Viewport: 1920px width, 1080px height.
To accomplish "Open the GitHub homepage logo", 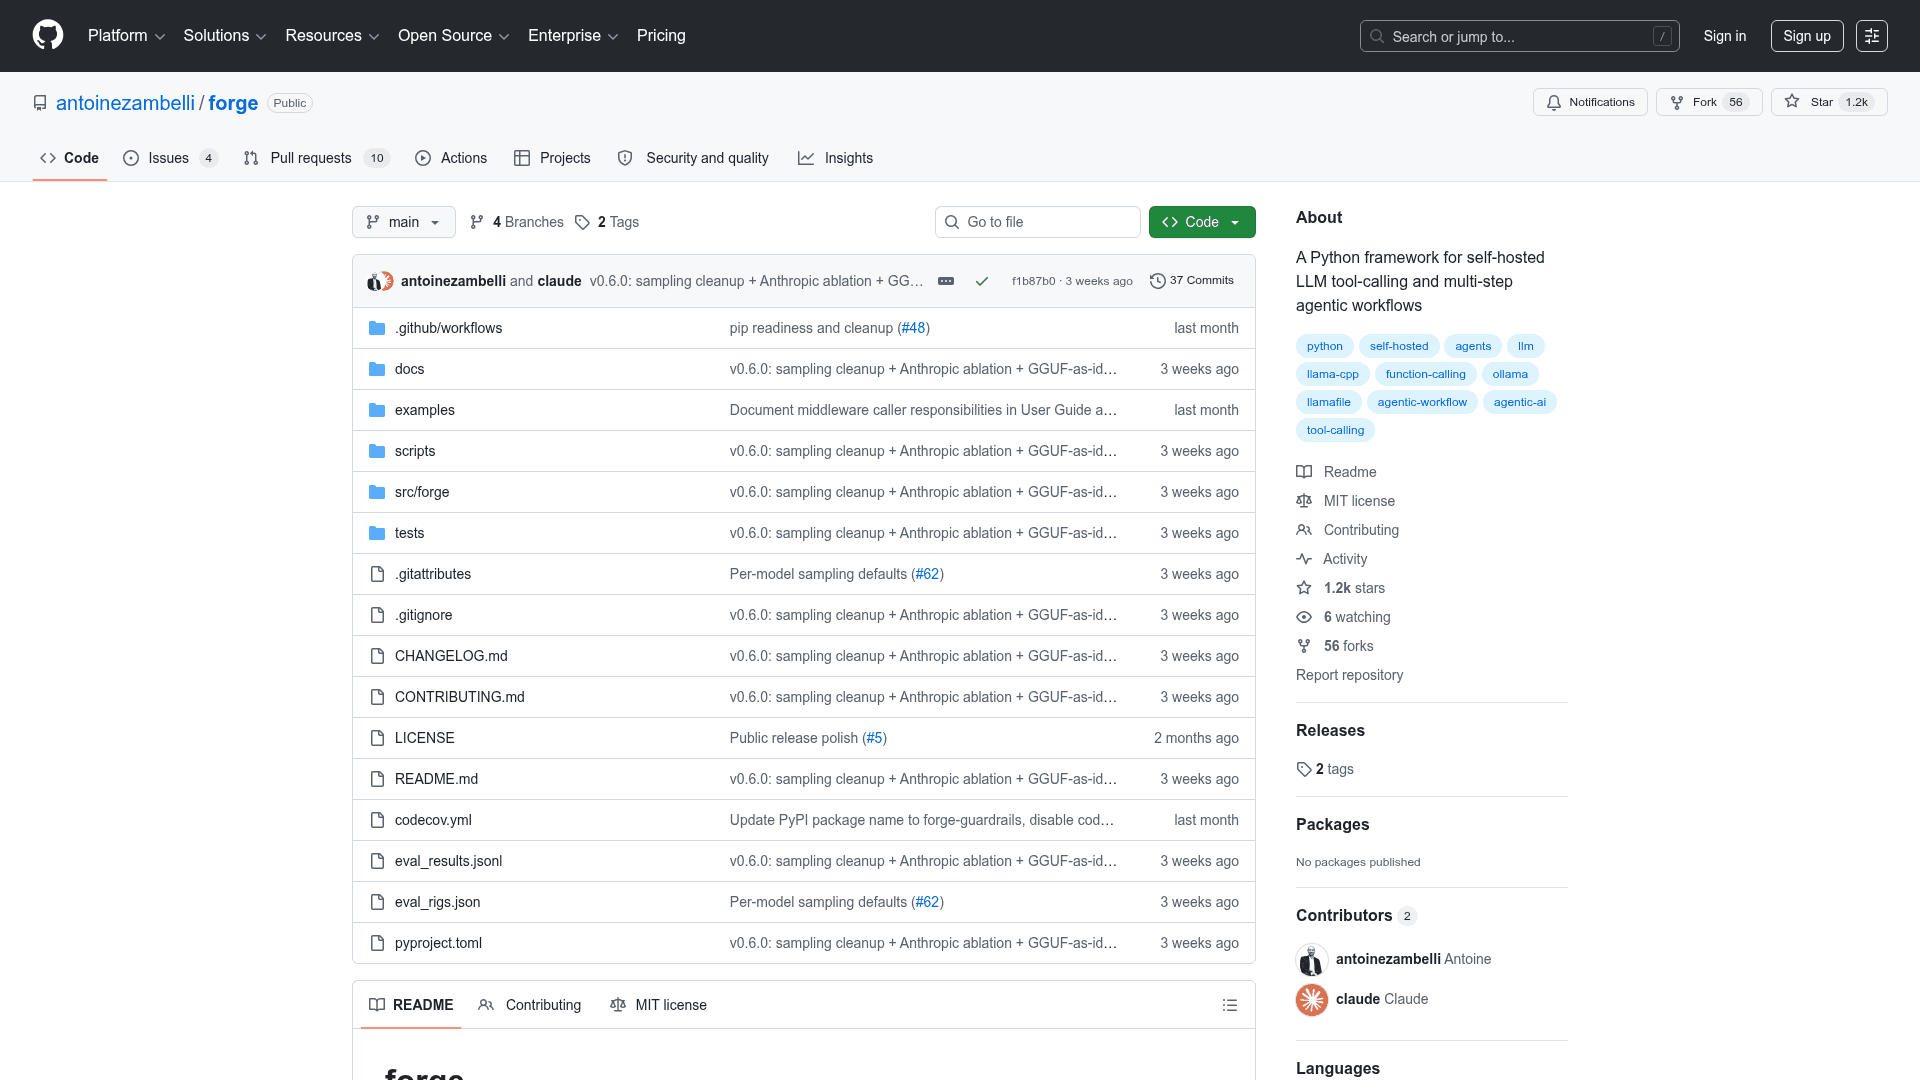I will [48, 35].
